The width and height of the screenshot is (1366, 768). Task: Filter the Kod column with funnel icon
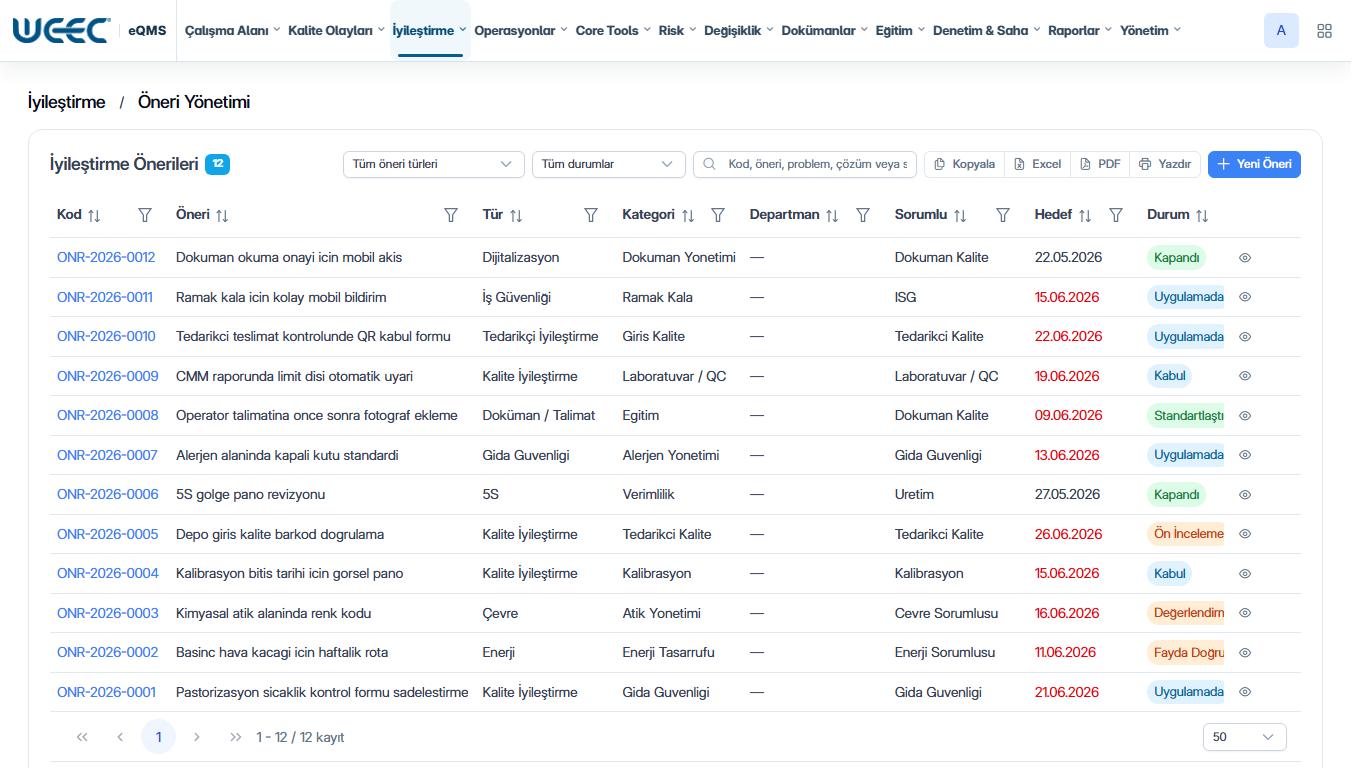pos(145,215)
